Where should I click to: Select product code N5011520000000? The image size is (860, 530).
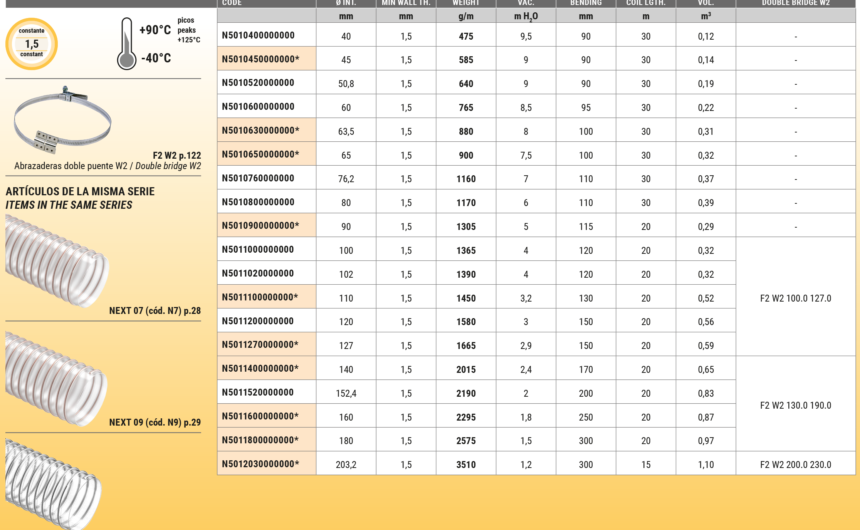click(x=258, y=392)
